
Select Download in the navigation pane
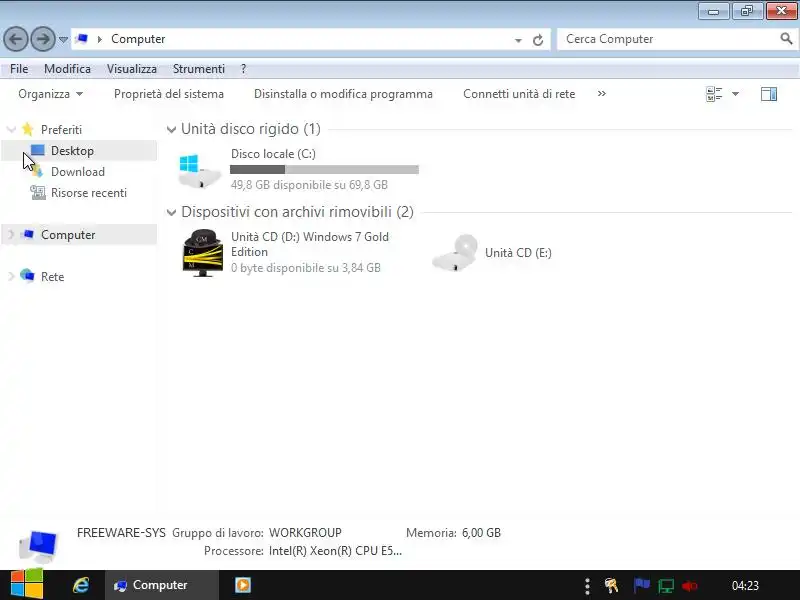coord(78,172)
